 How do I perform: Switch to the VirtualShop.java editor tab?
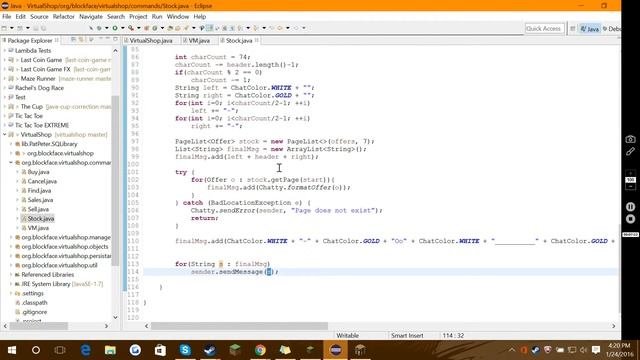(x=150, y=40)
